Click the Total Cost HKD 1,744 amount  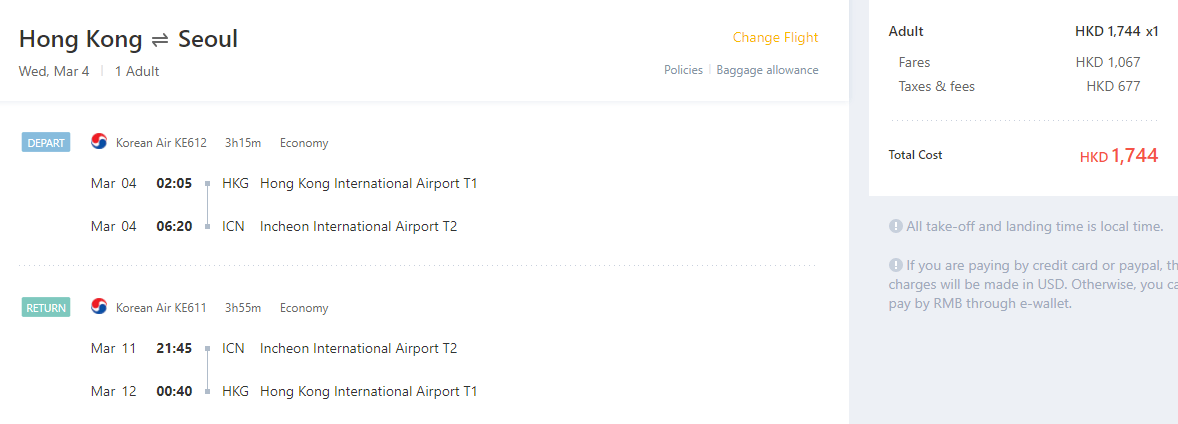(x=1119, y=156)
